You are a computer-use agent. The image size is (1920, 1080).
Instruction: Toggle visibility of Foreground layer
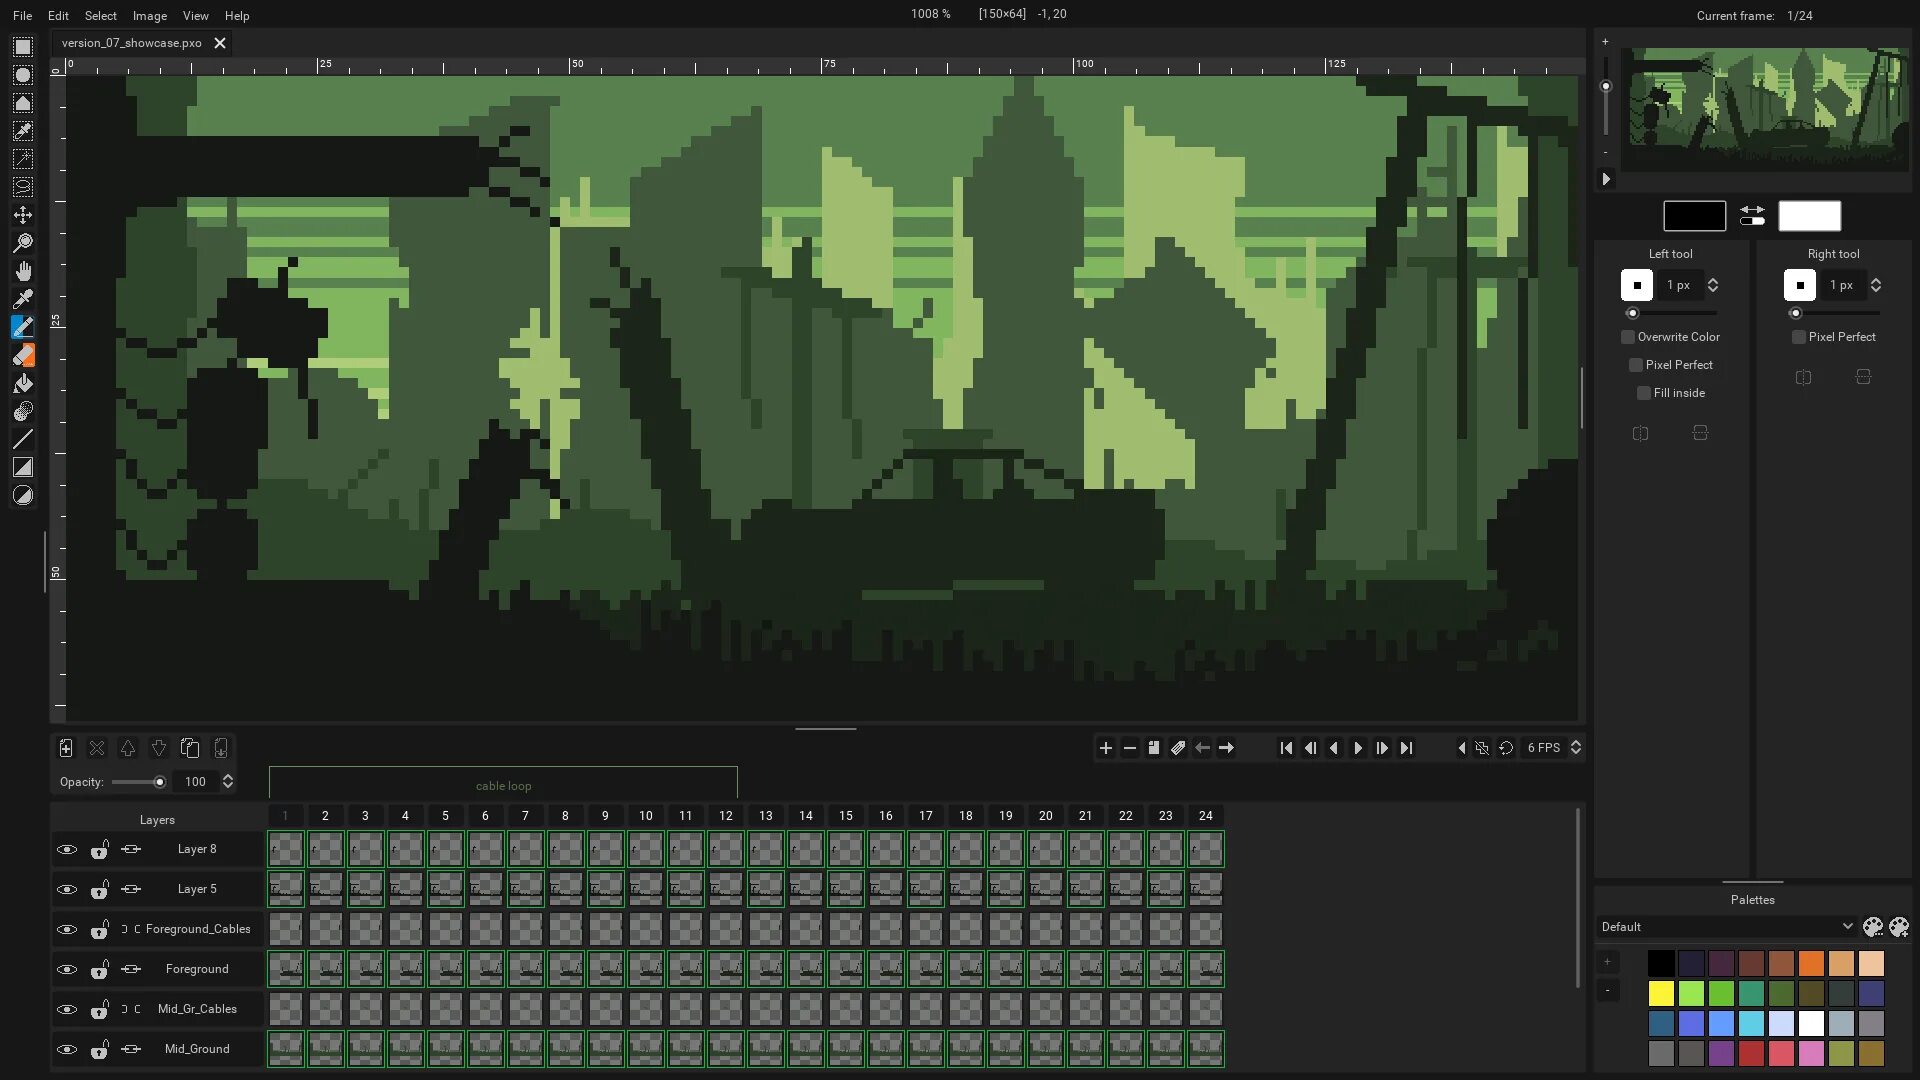(x=67, y=968)
